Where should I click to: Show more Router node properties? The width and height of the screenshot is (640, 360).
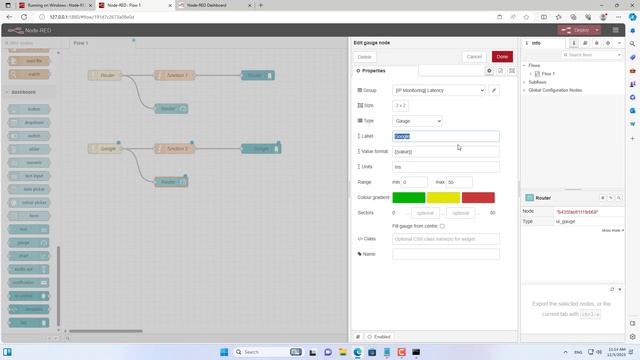click(612, 231)
